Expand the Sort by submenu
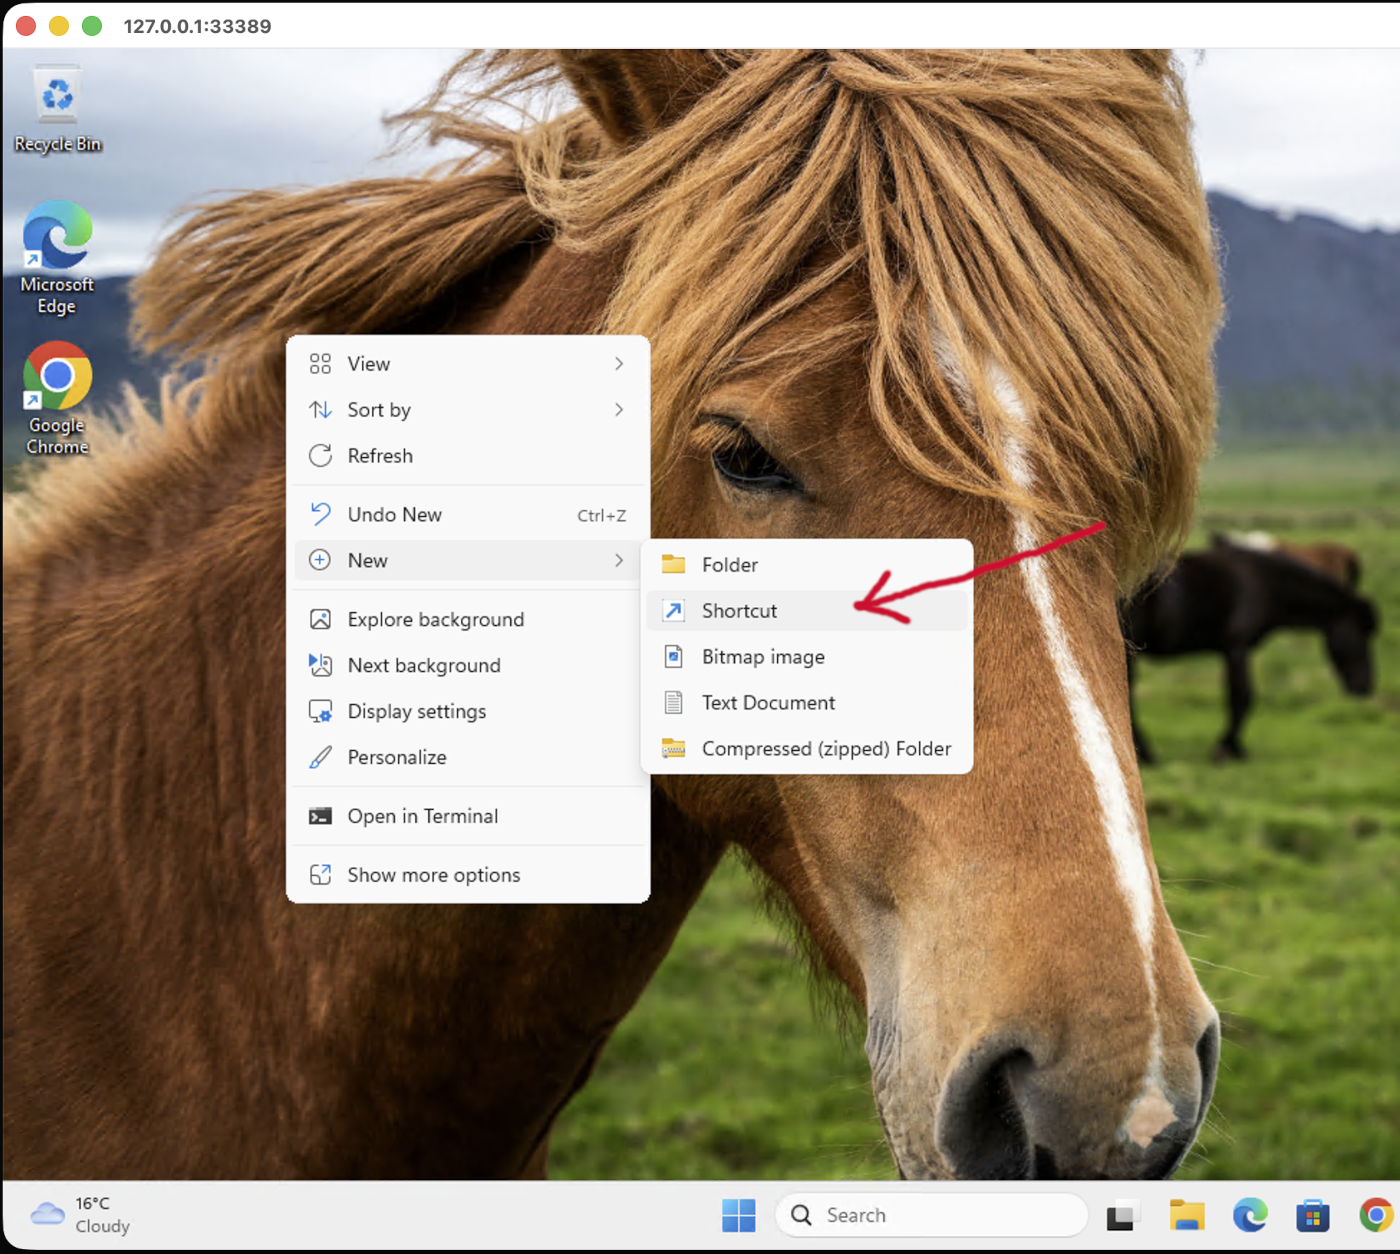Screen dimensions: 1400x1254 468,410
